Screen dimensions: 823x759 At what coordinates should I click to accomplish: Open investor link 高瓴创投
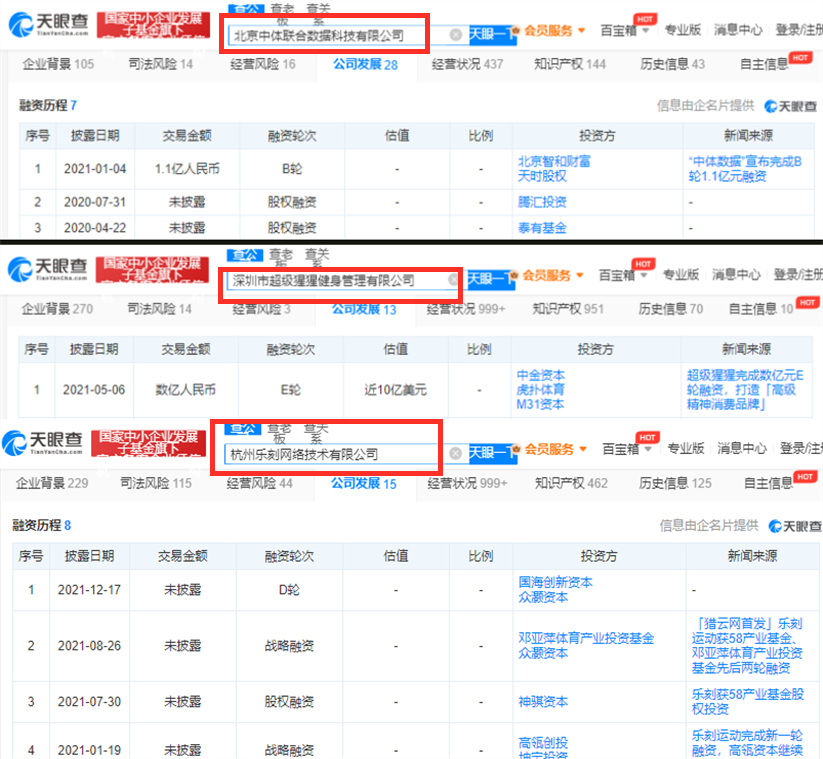click(543, 743)
